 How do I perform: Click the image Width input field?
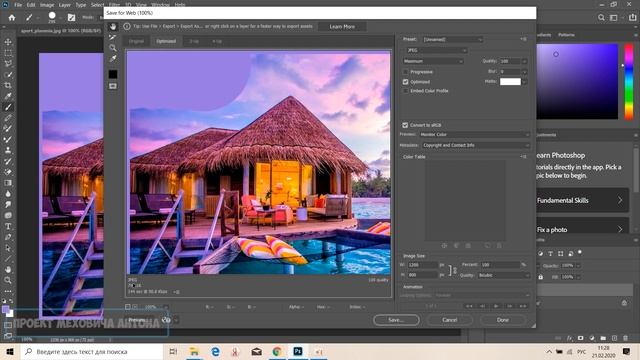[422, 265]
